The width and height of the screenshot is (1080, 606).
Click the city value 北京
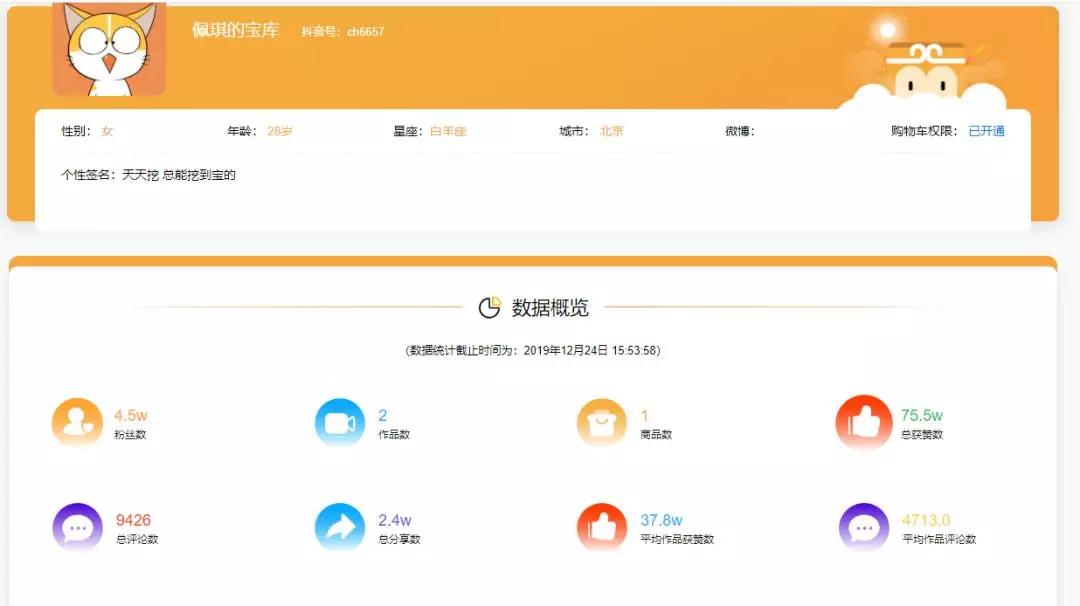click(x=612, y=131)
